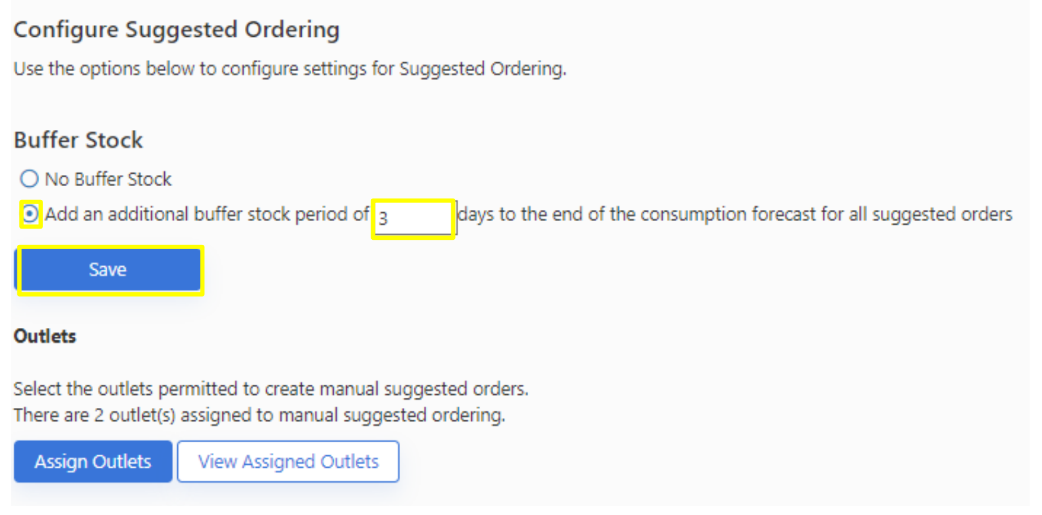The image size is (1042, 515).
Task: Select the additional buffer stock period radio button
Action: [31, 214]
